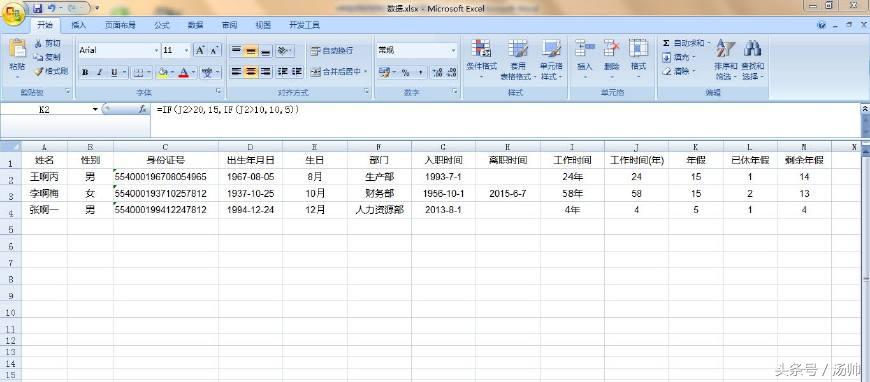Align text right
Viewport: 870px width, 382px height.
(x=265, y=72)
